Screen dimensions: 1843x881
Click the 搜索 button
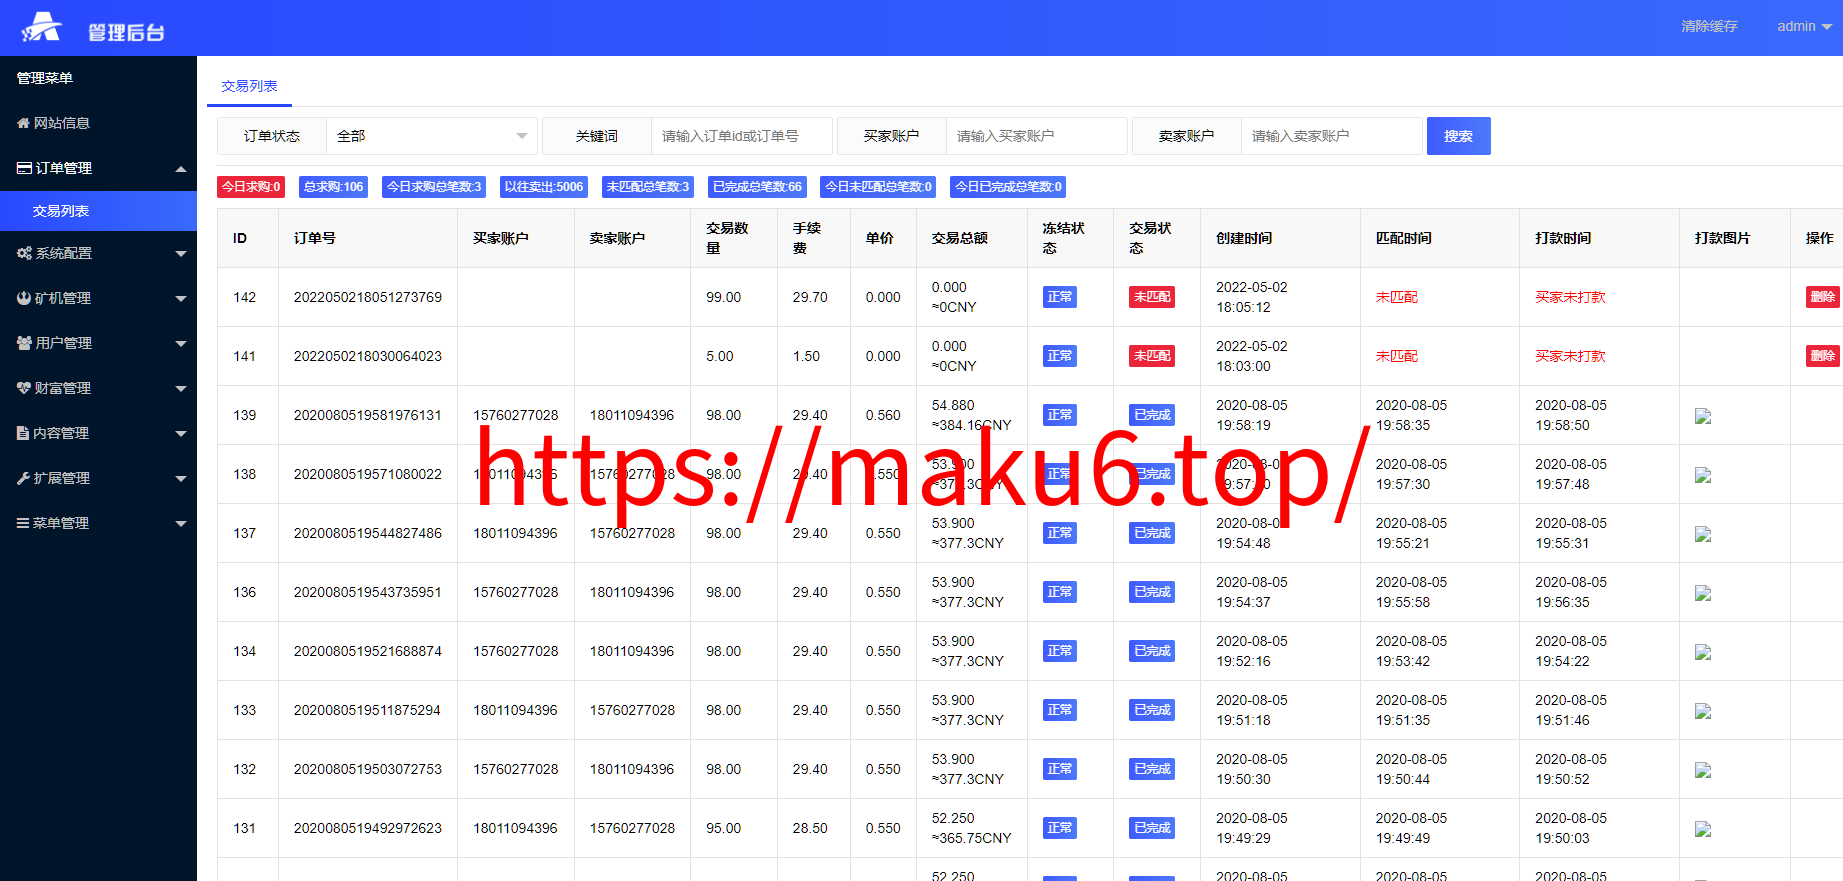click(1458, 136)
